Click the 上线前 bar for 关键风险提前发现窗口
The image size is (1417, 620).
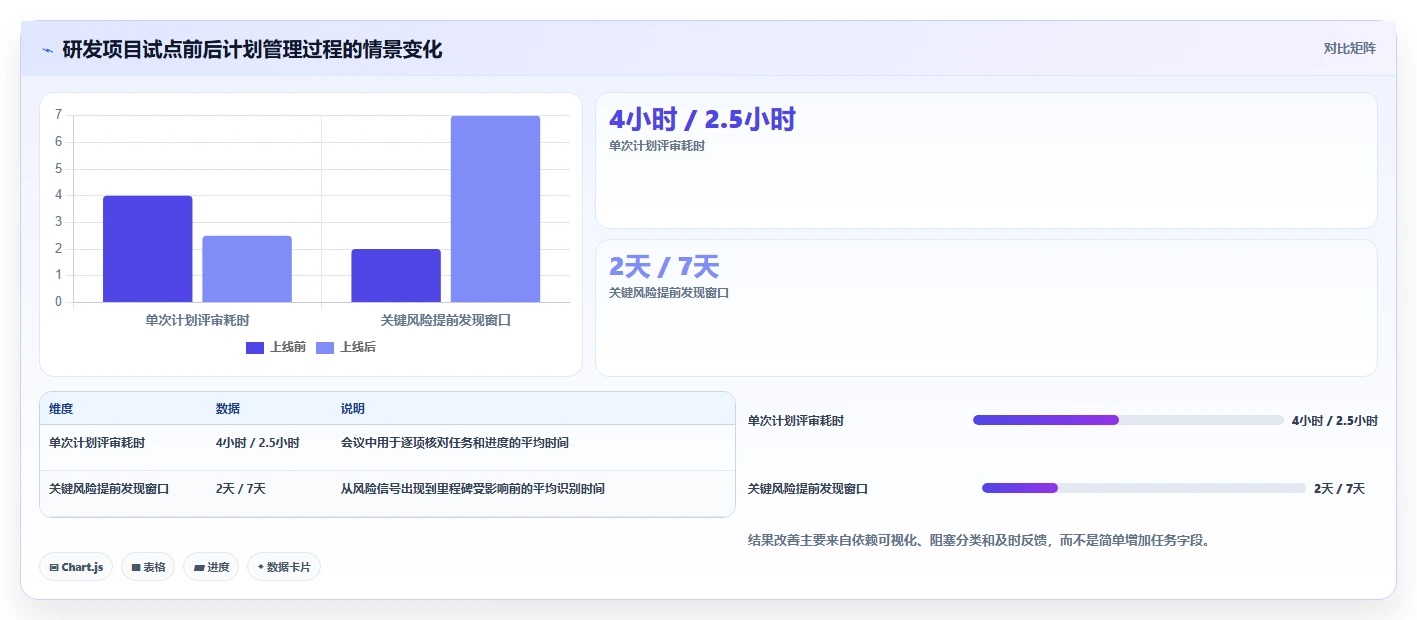pyautogui.click(x=396, y=275)
